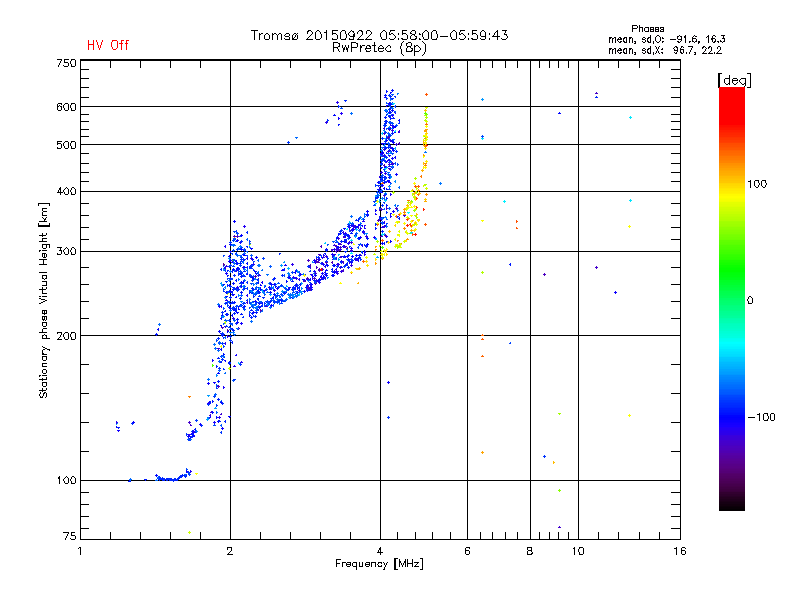Click the x-axis tick label '2'
The height and width of the screenshot is (600, 800).
(230, 551)
